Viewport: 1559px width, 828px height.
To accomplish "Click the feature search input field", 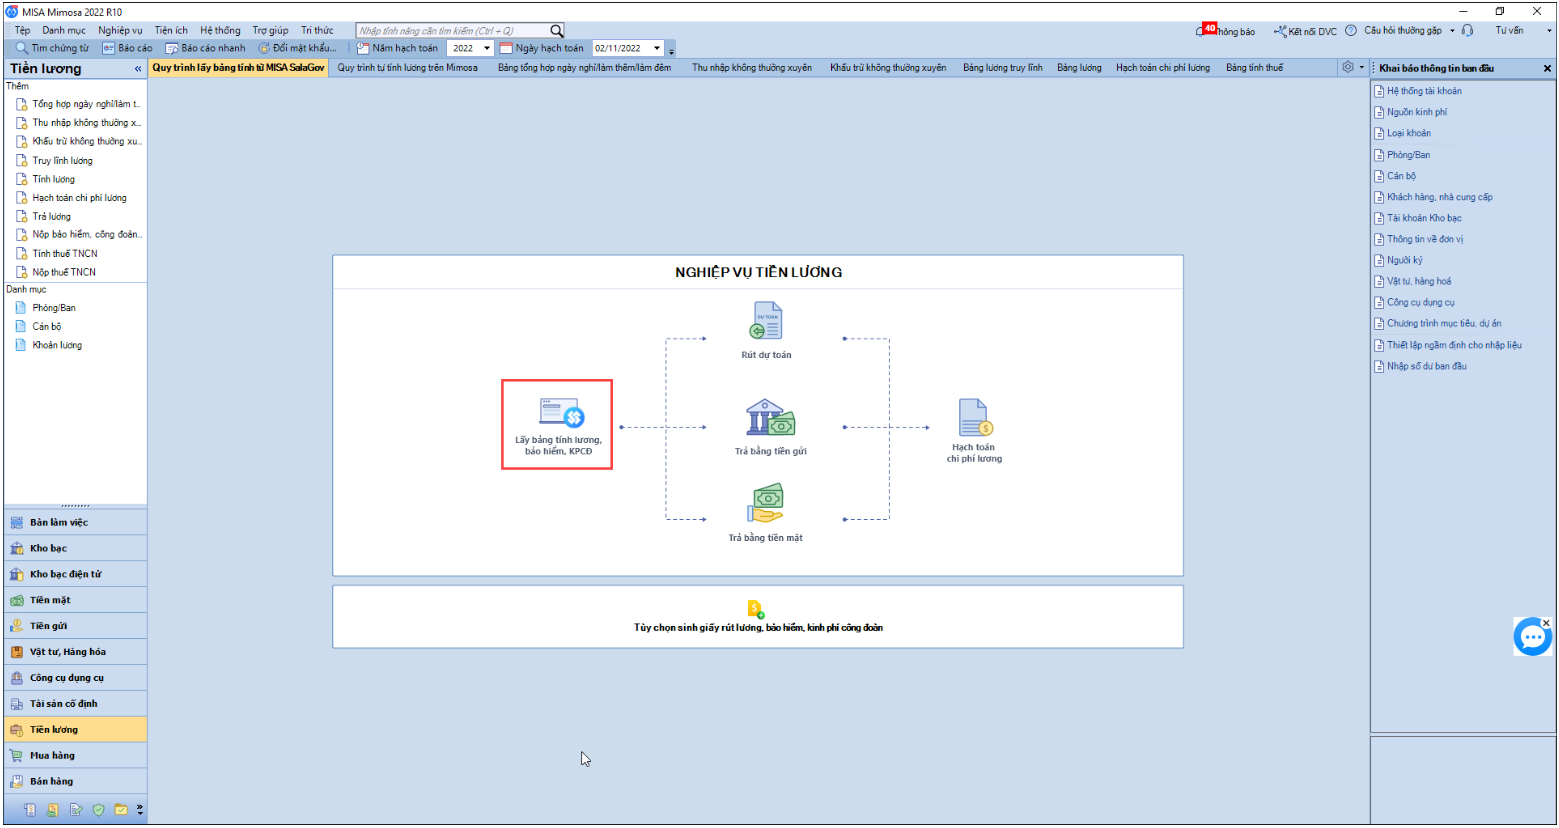I will click(x=453, y=31).
